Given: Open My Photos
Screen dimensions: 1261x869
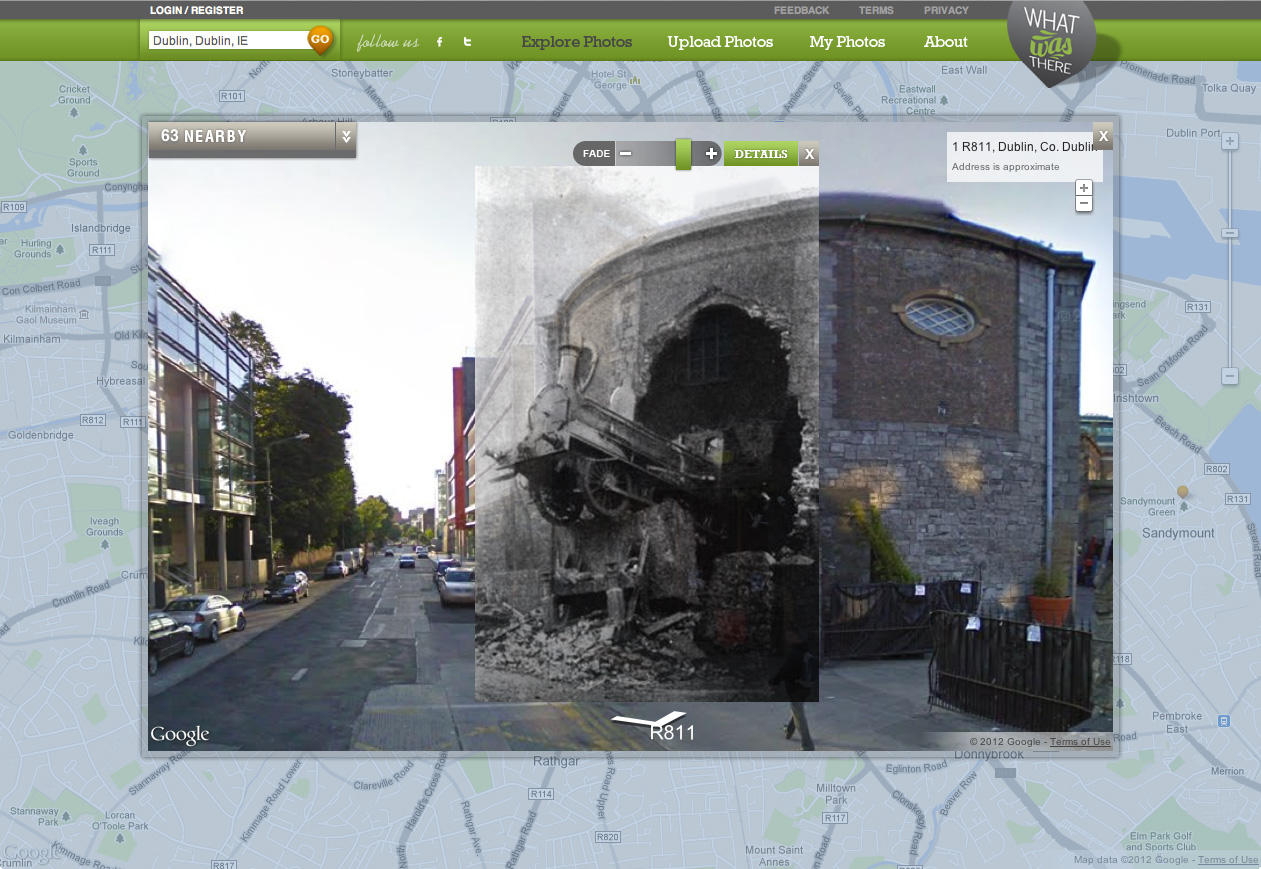Looking at the screenshot, I should [847, 42].
